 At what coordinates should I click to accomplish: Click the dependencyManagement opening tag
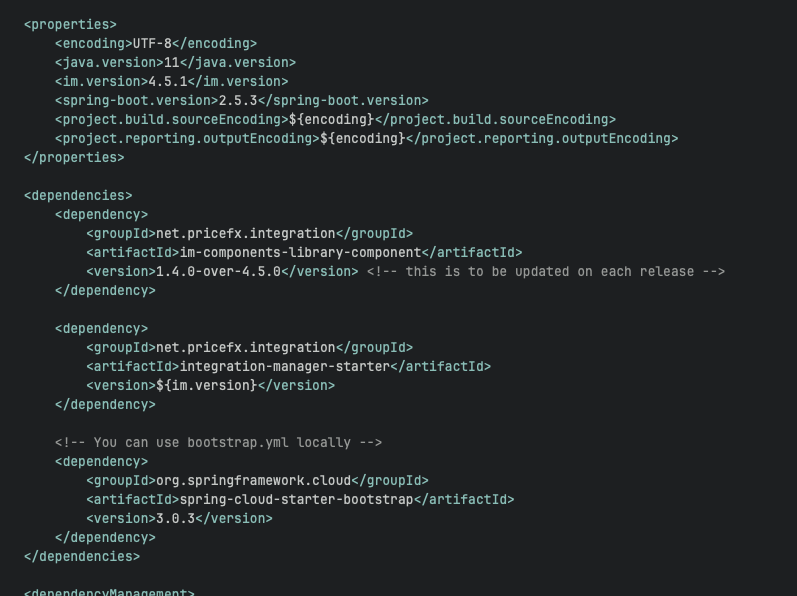(109, 592)
